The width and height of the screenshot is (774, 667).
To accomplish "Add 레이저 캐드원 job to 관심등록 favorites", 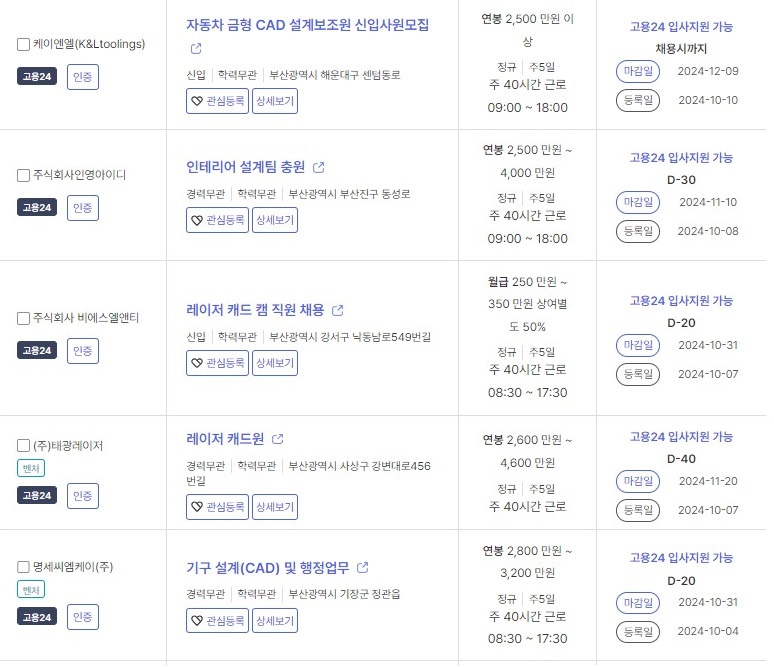I will [x=217, y=507].
